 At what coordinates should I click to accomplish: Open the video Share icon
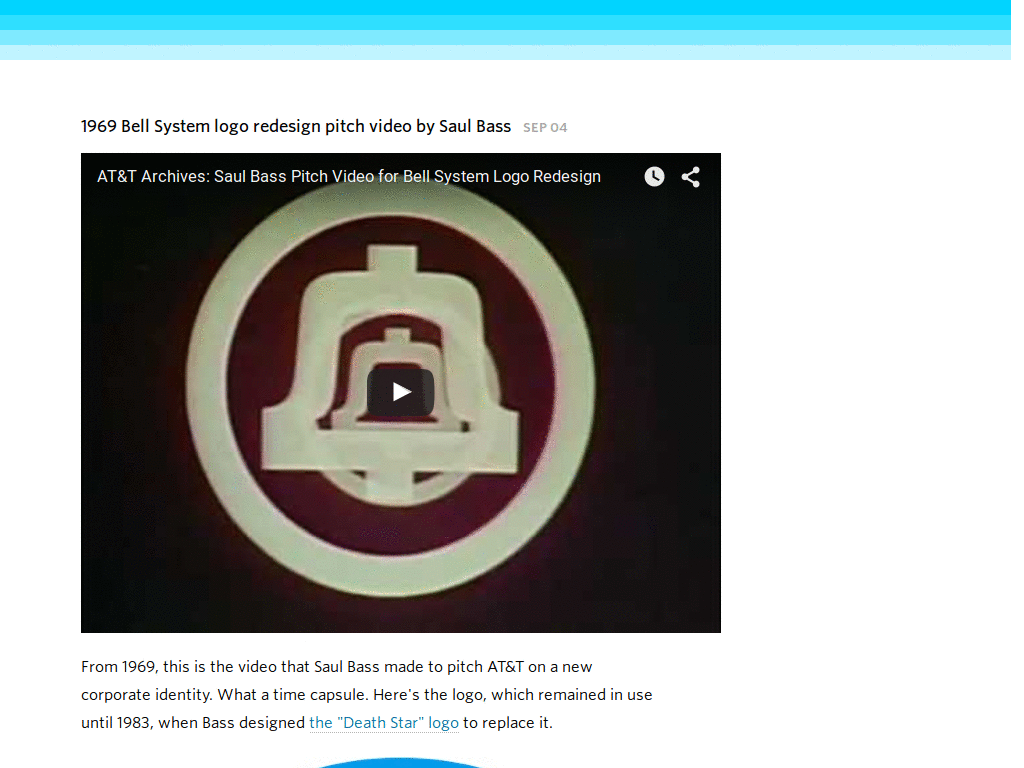691,177
